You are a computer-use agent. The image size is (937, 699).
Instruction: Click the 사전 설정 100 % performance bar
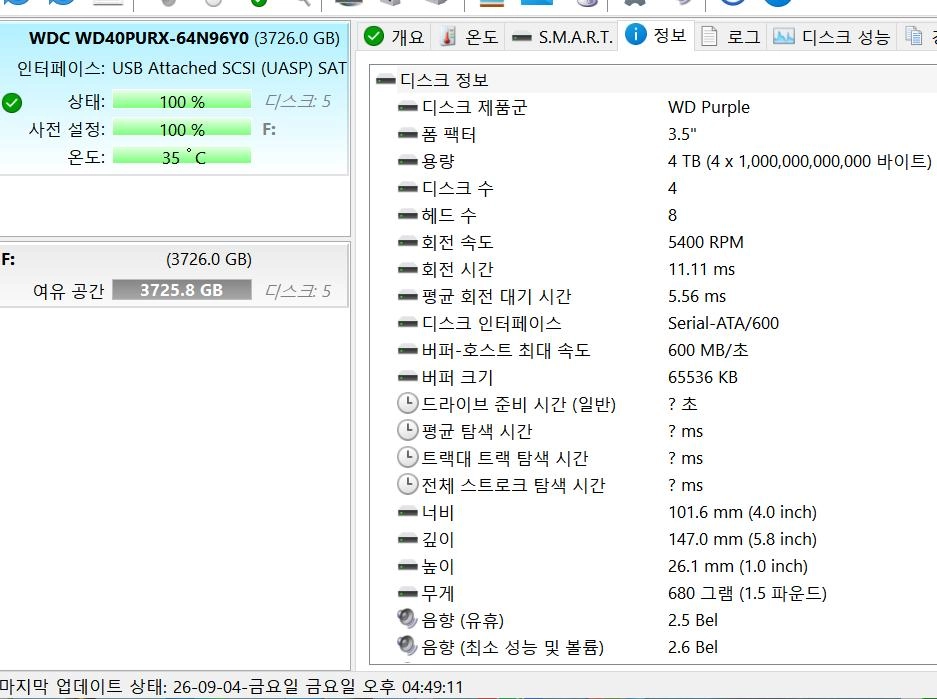[x=182, y=129]
